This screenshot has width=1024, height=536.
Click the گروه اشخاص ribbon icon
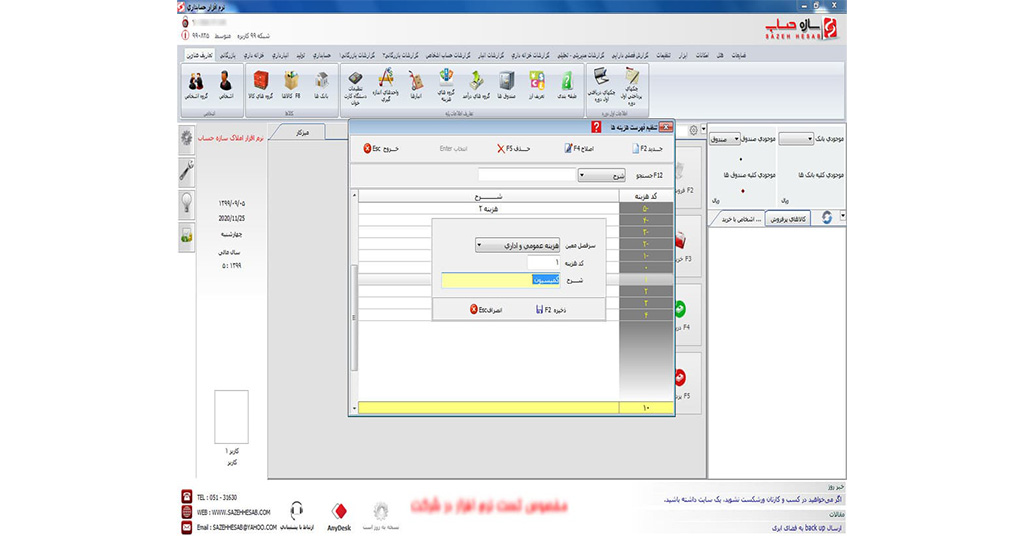(x=196, y=83)
